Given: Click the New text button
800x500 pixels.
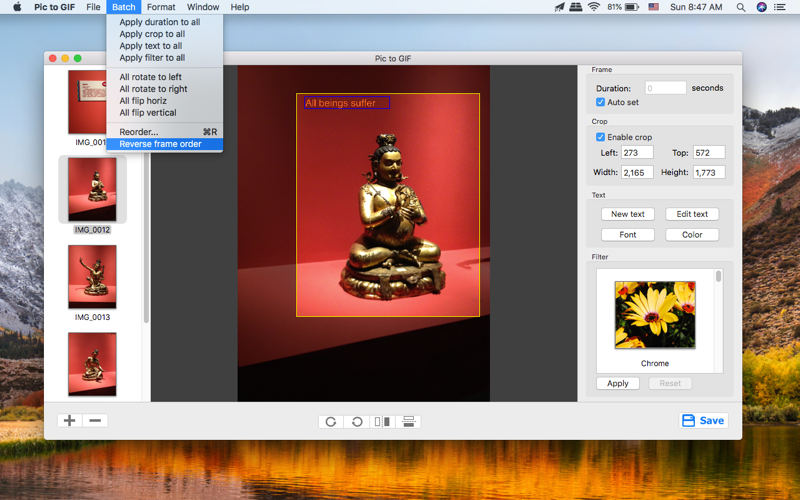Looking at the screenshot, I should coord(628,214).
